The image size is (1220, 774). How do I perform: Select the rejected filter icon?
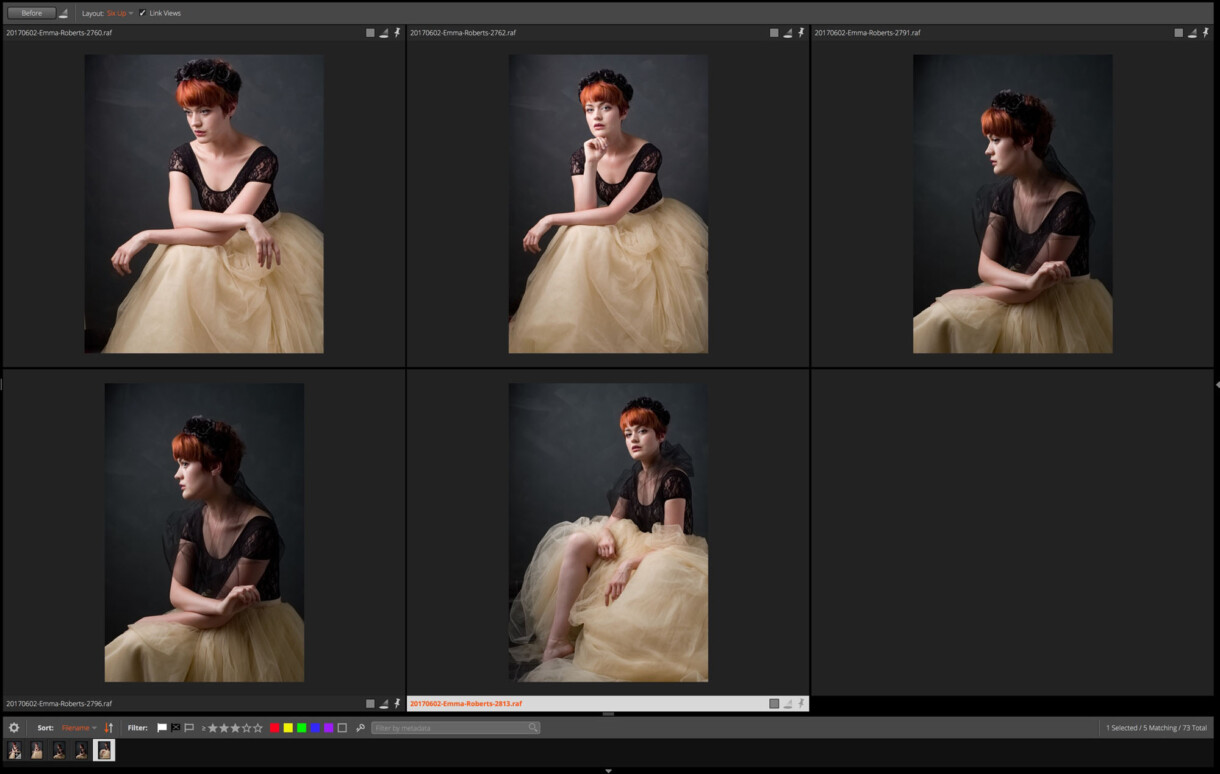pyautogui.click(x=174, y=727)
